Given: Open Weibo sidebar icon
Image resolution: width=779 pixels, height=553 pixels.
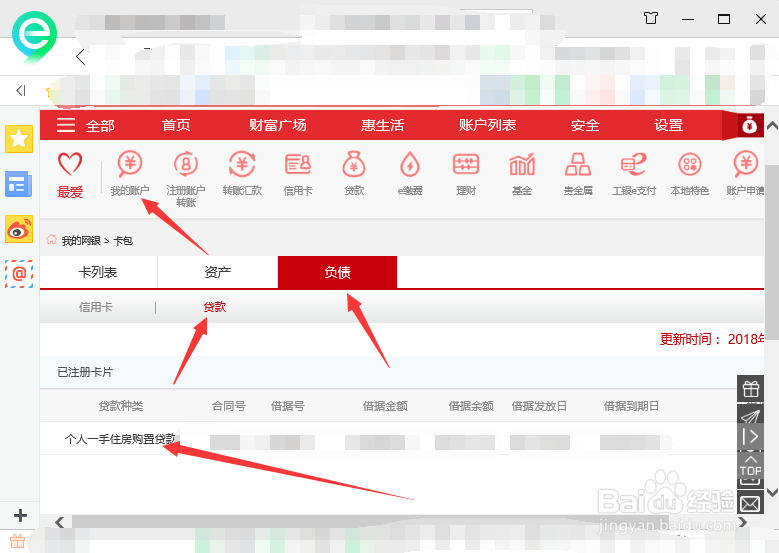Looking at the screenshot, I should pyautogui.click(x=19, y=229).
